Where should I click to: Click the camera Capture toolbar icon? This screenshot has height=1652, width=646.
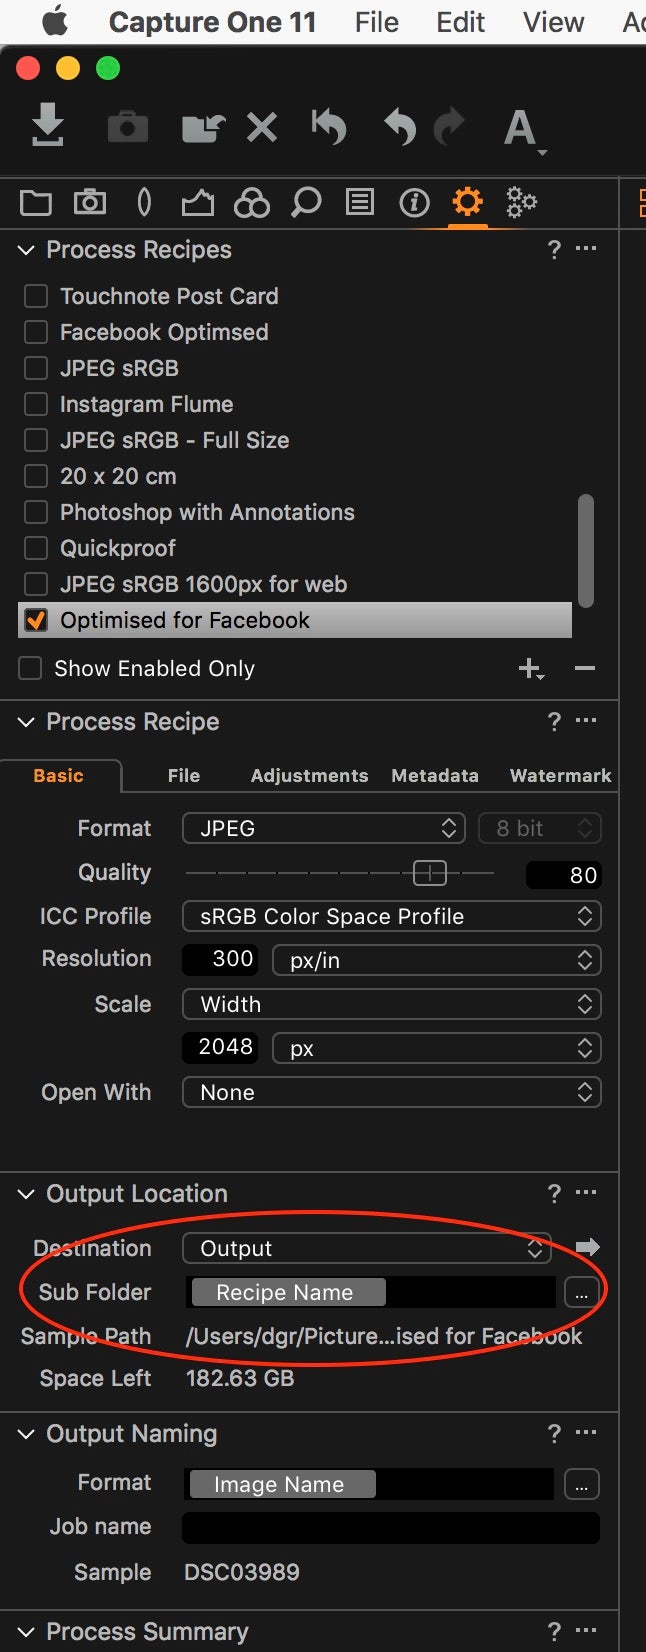tap(127, 127)
